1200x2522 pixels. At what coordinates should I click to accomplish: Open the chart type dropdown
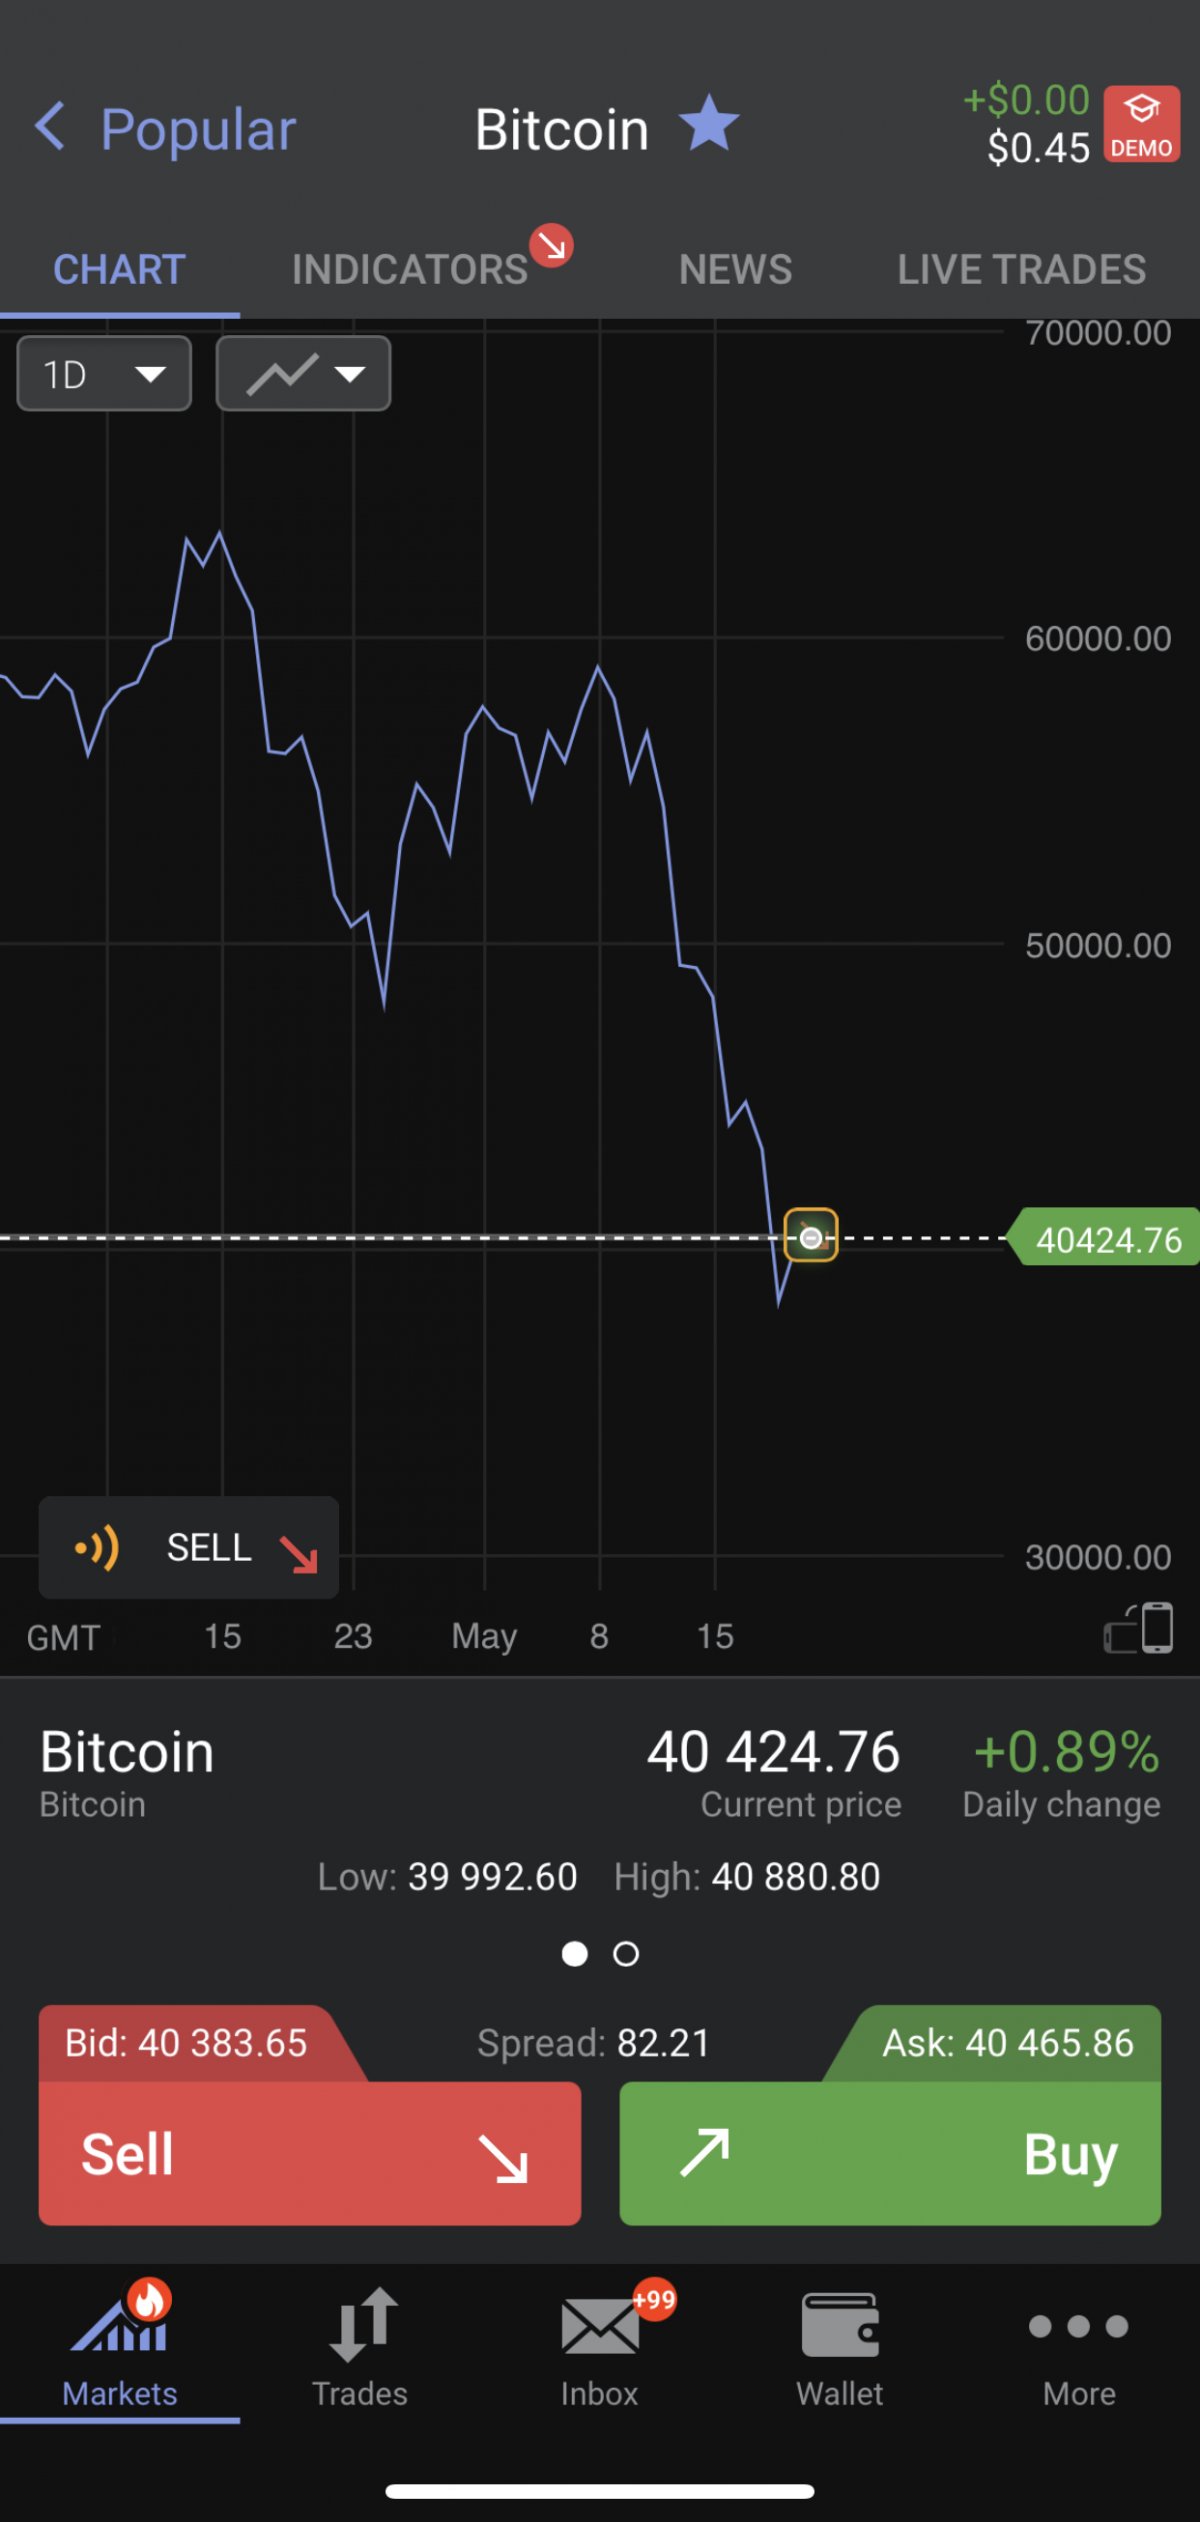point(304,374)
